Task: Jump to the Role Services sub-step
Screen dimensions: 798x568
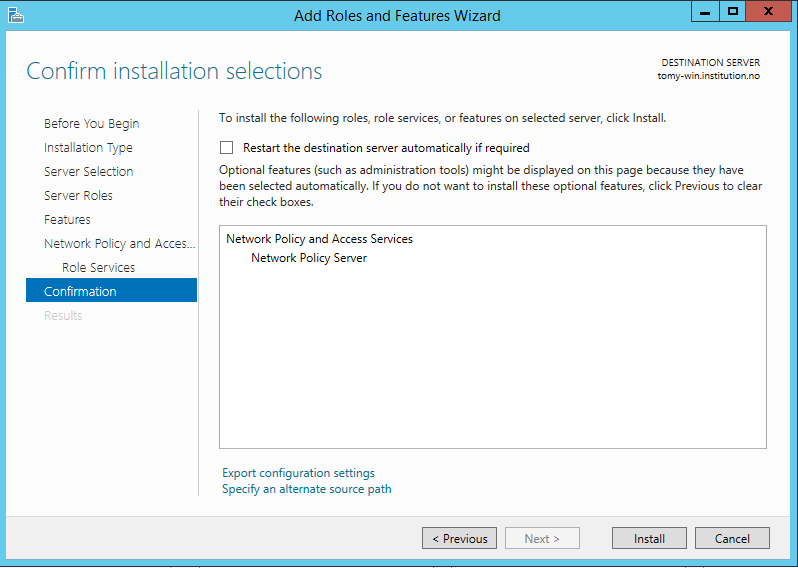Action: pyautogui.click(x=98, y=268)
